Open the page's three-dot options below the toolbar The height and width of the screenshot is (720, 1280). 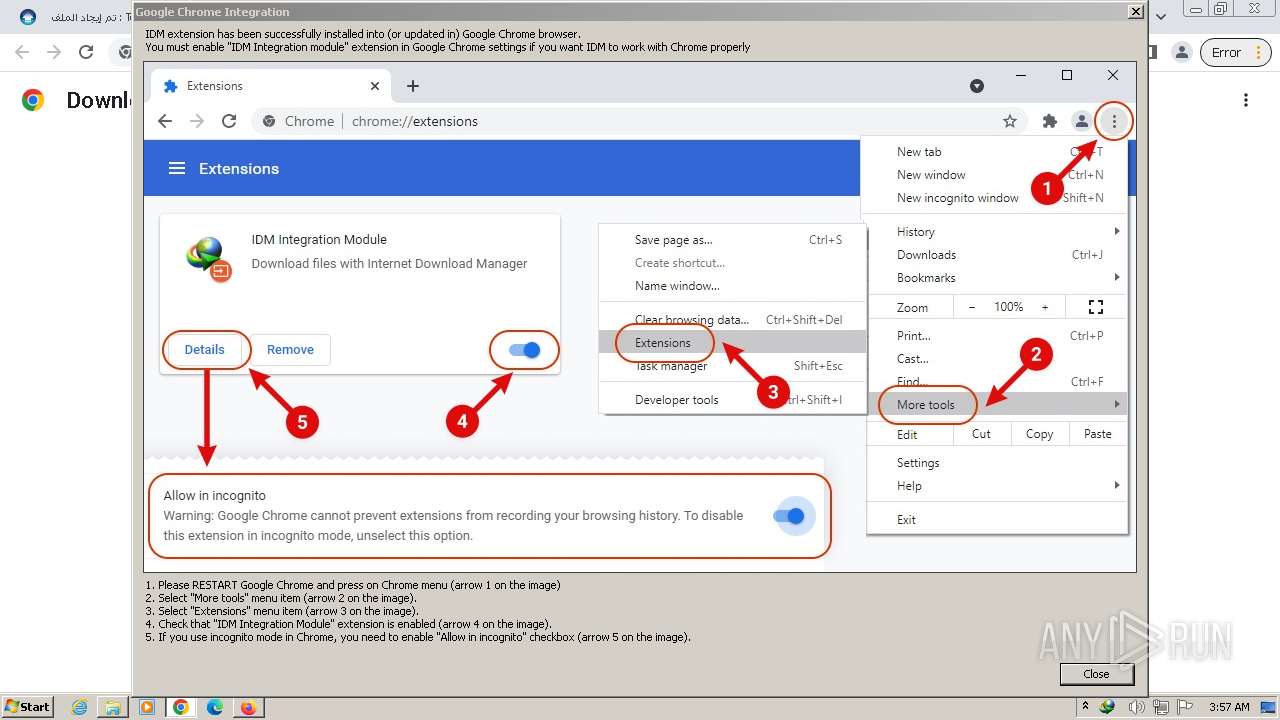1246,100
